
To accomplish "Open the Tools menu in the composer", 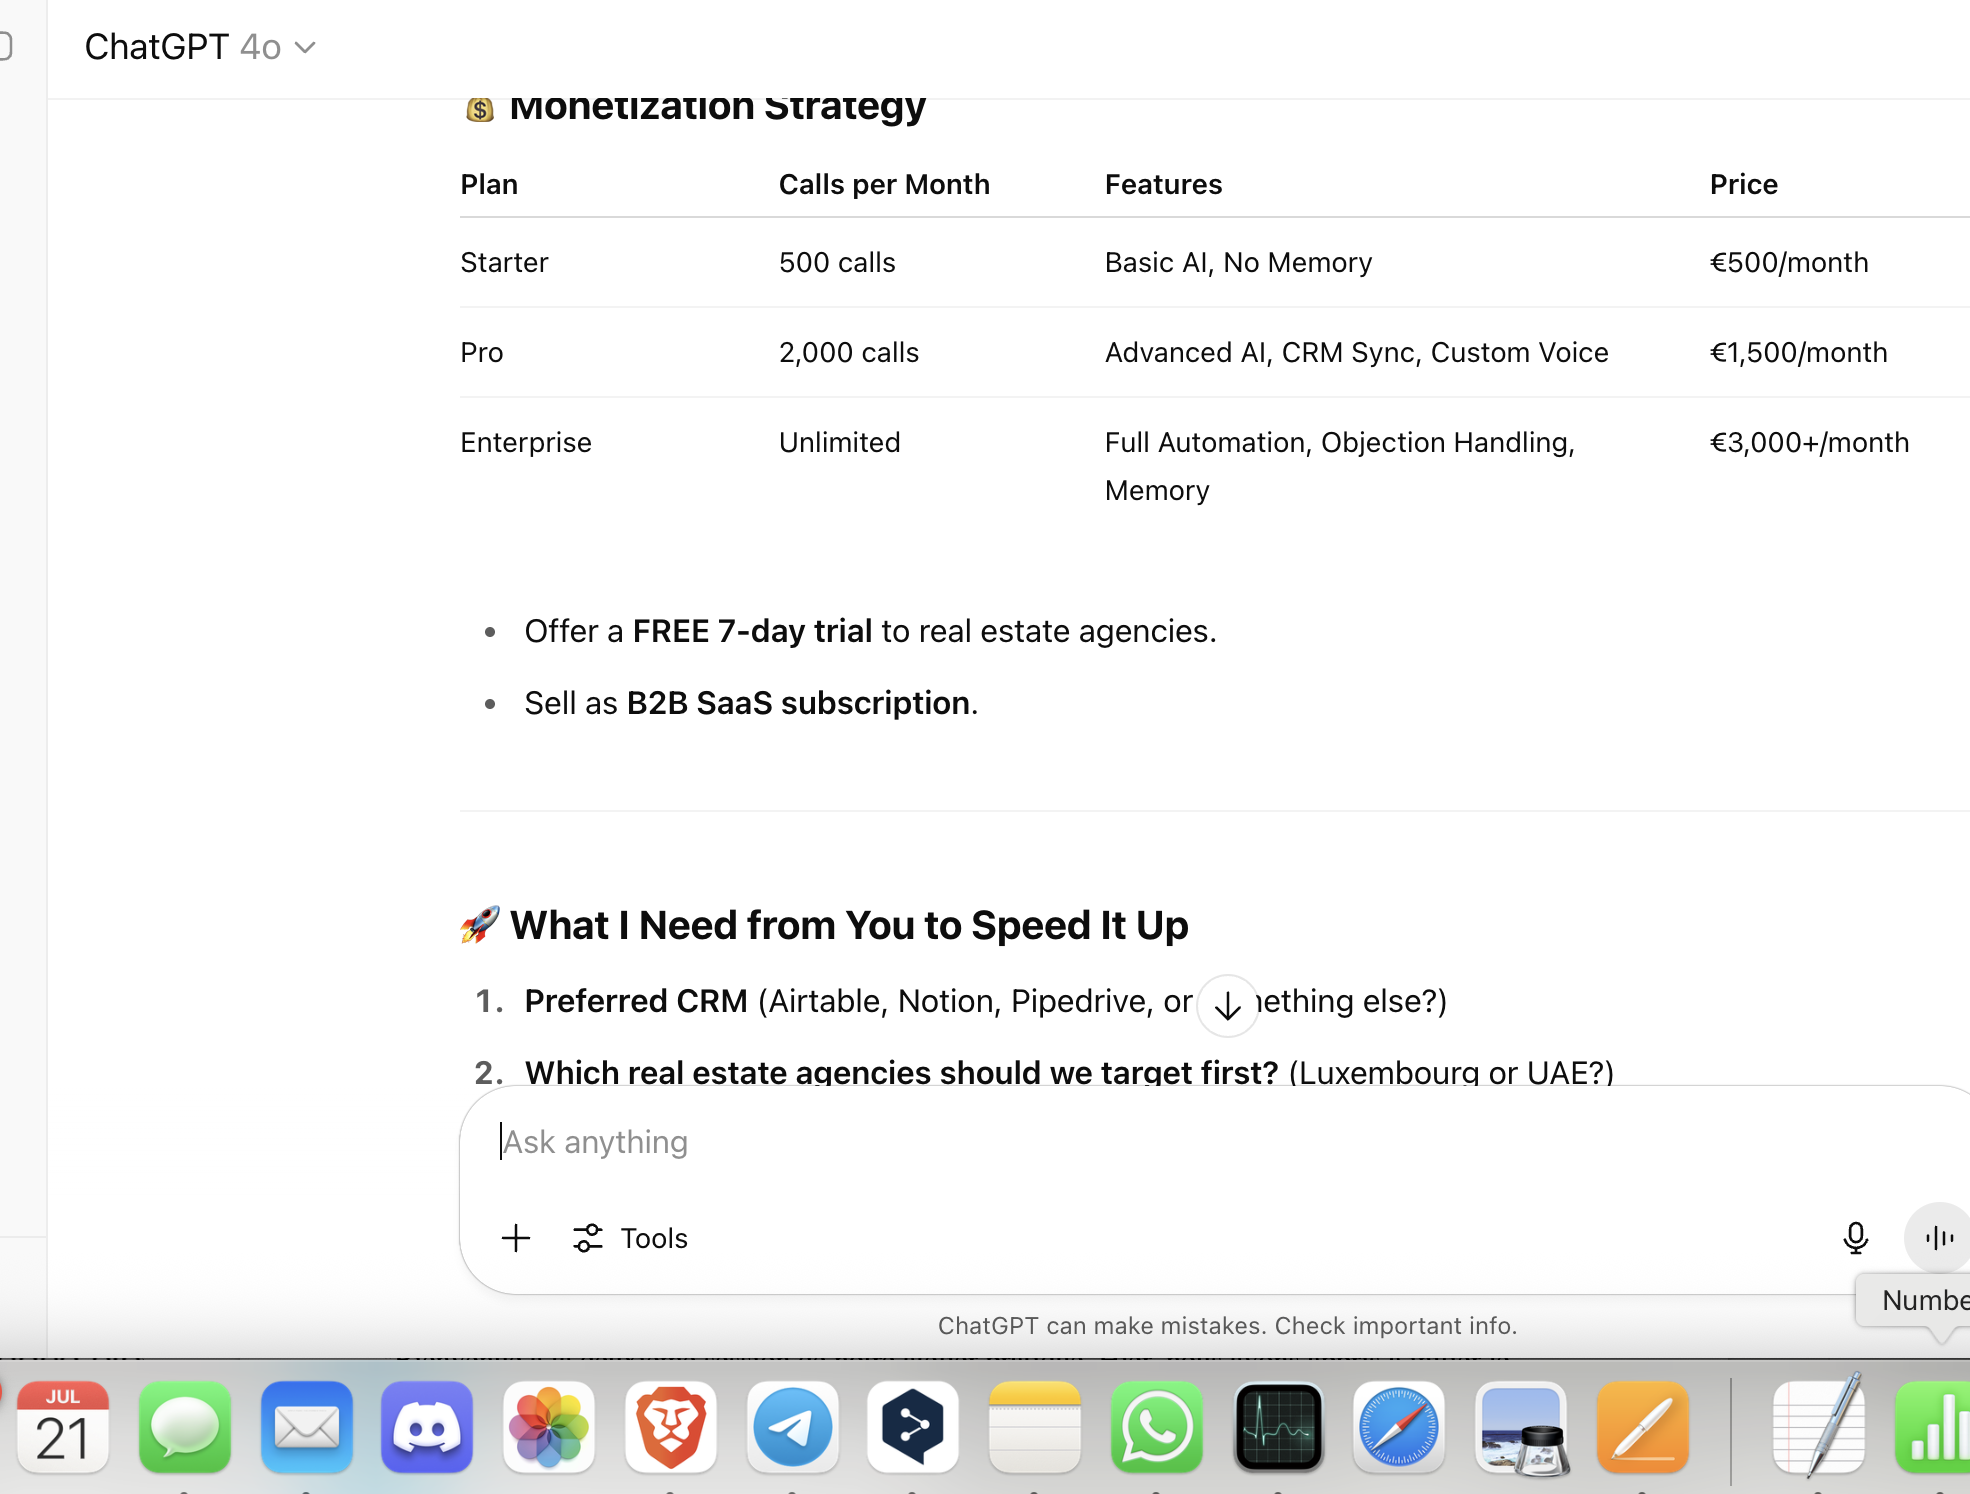I will (630, 1238).
